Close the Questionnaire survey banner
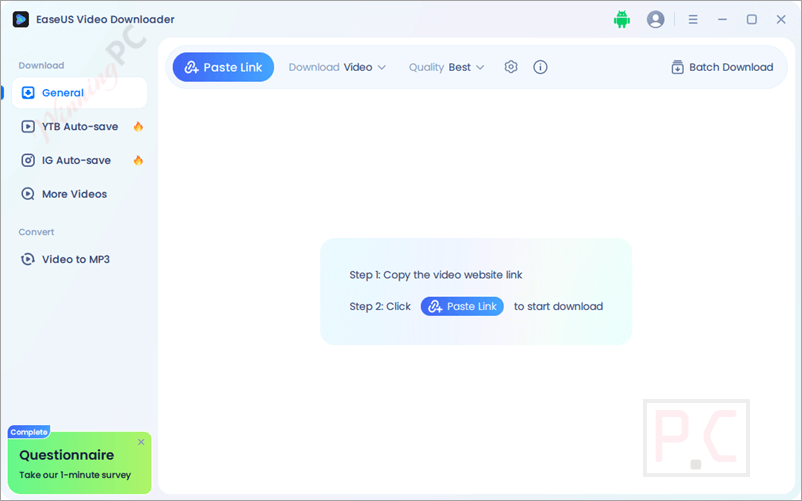 click(141, 442)
